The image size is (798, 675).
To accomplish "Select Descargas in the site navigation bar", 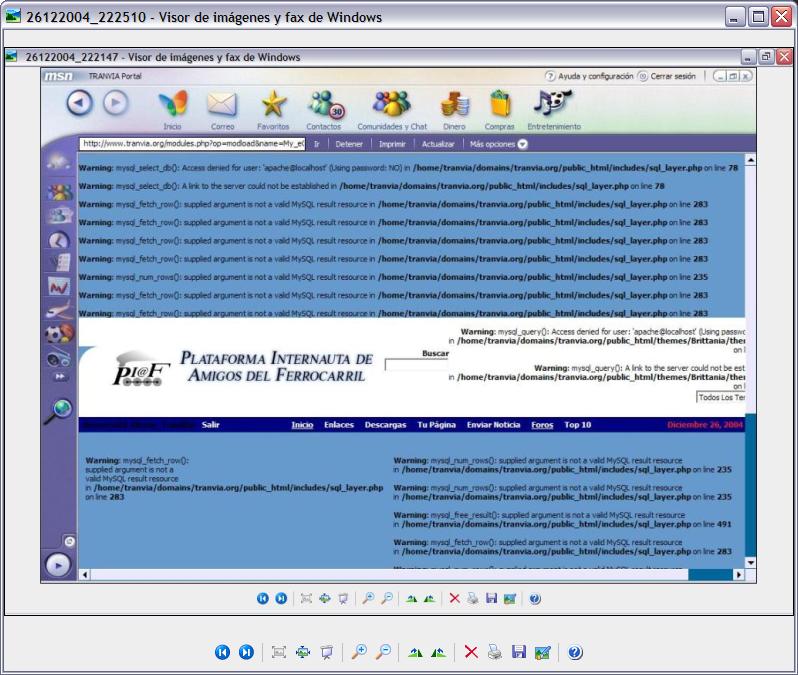I will (x=385, y=425).
